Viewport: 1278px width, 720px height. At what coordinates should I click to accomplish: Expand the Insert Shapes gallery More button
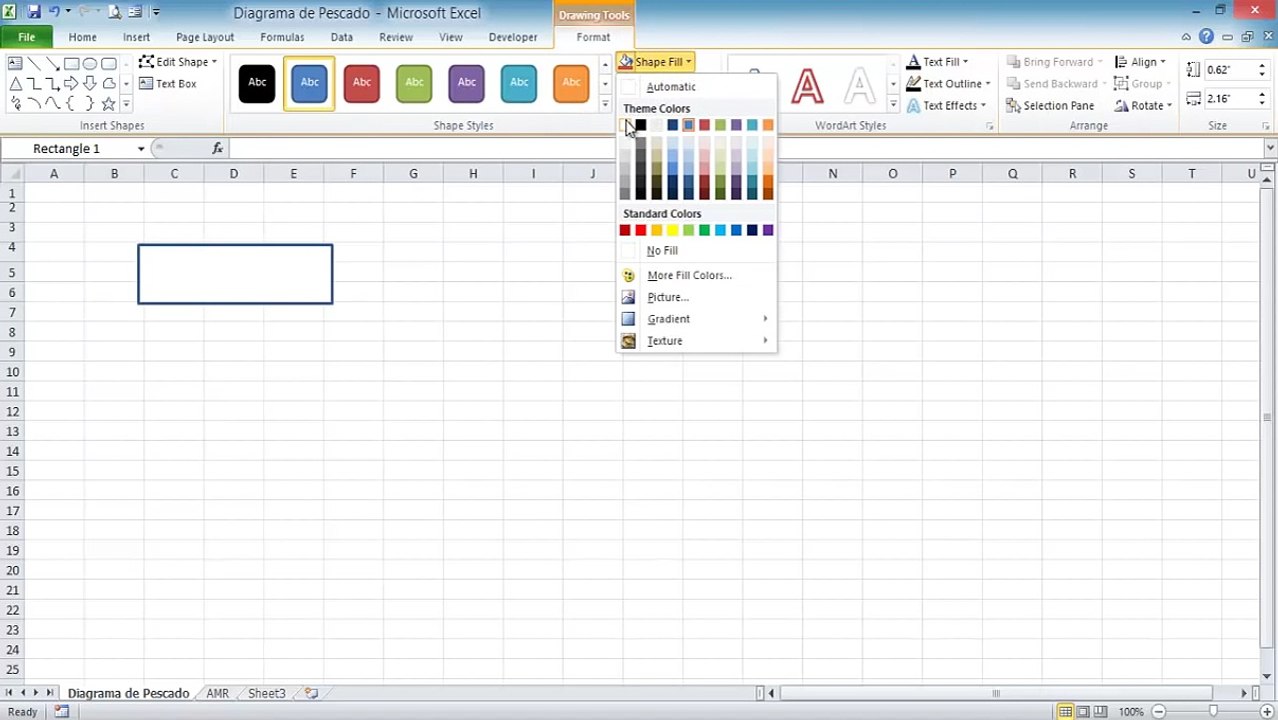(126, 104)
